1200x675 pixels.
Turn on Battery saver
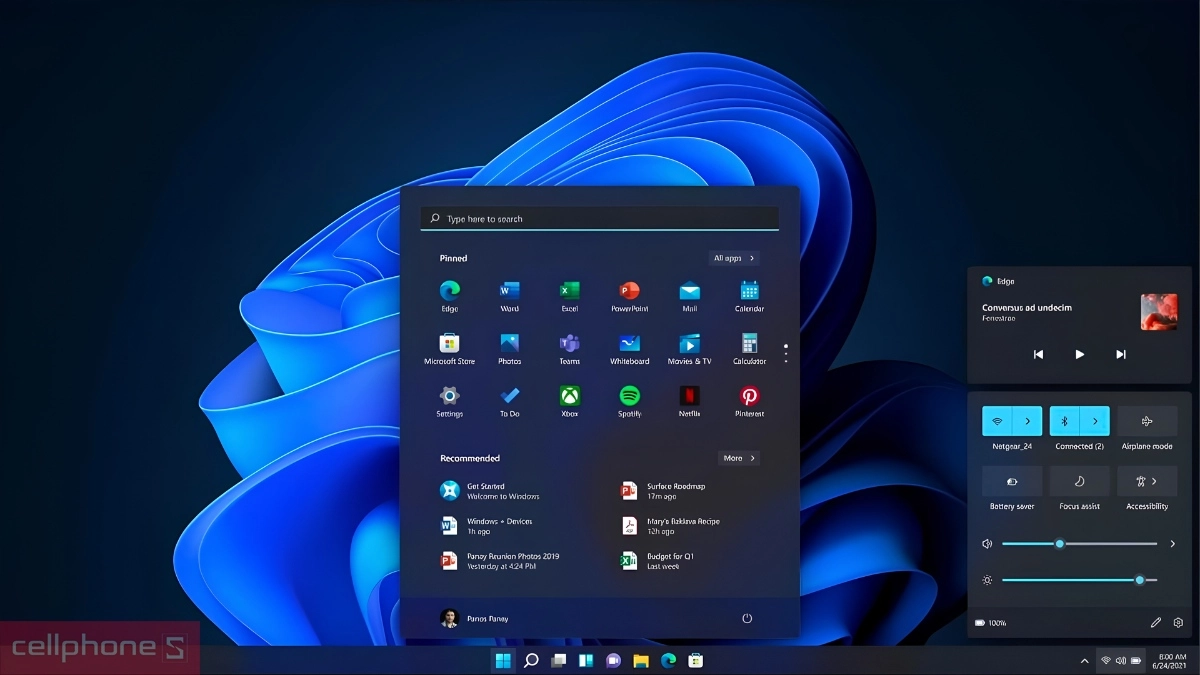pos(1012,481)
